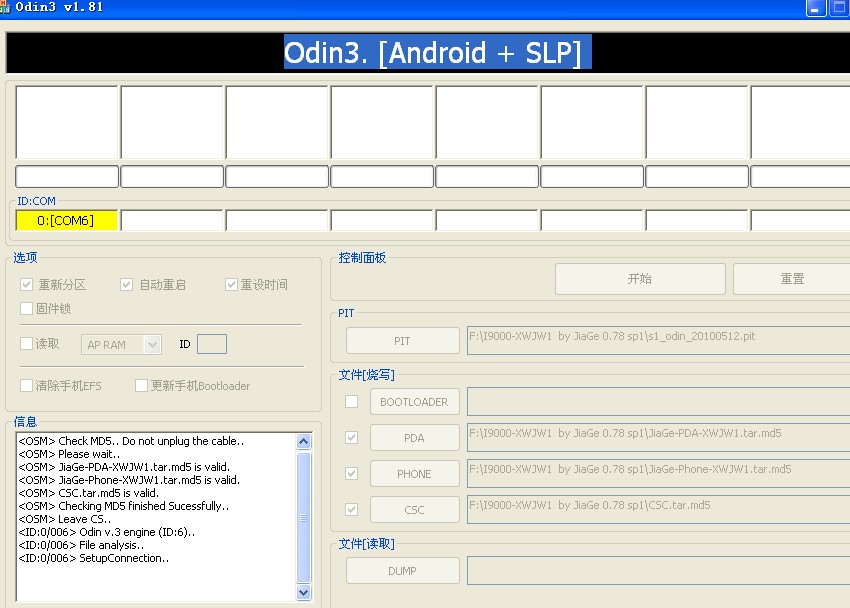This screenshot has width=850, height=608.
Task: Minimize the Odin3 window
Action: coord(816,8)
